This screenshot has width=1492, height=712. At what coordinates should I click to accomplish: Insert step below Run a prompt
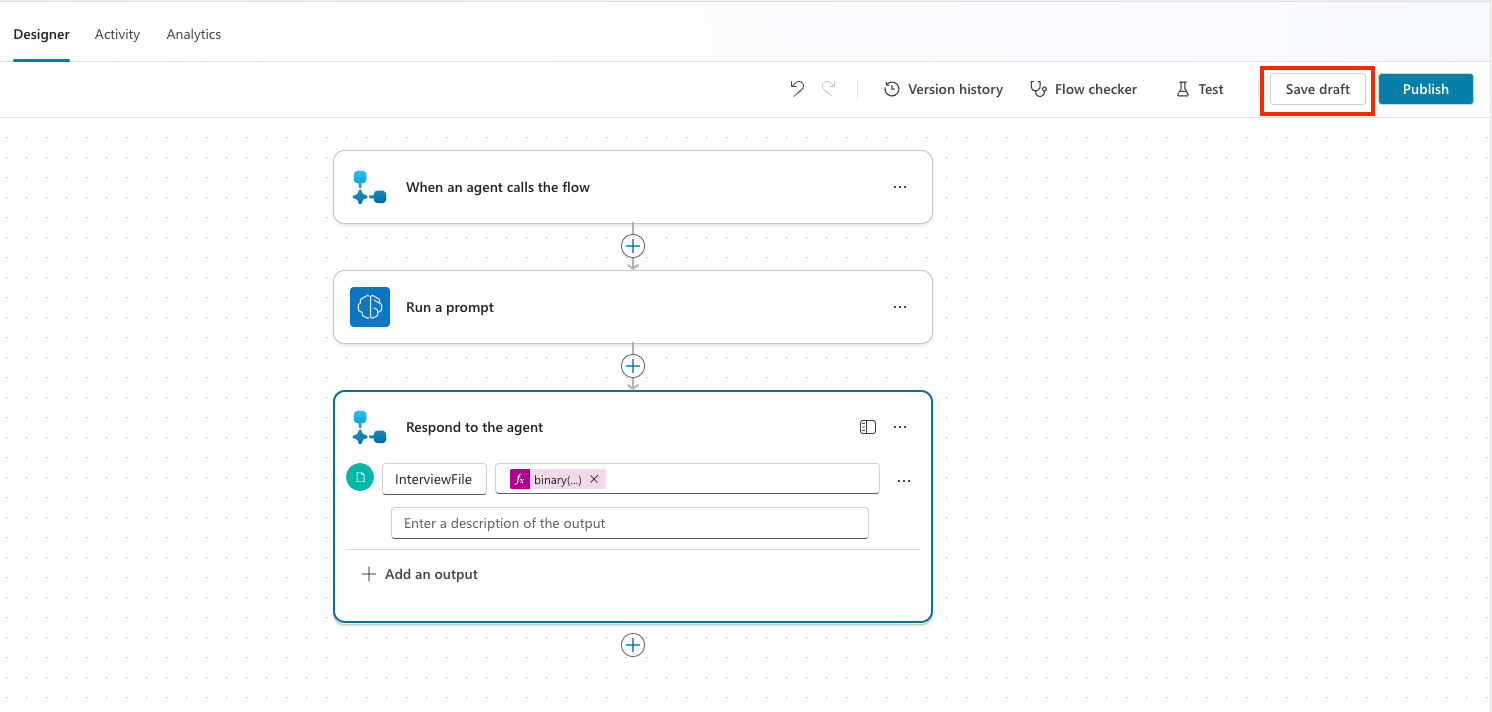pos(633,366)
